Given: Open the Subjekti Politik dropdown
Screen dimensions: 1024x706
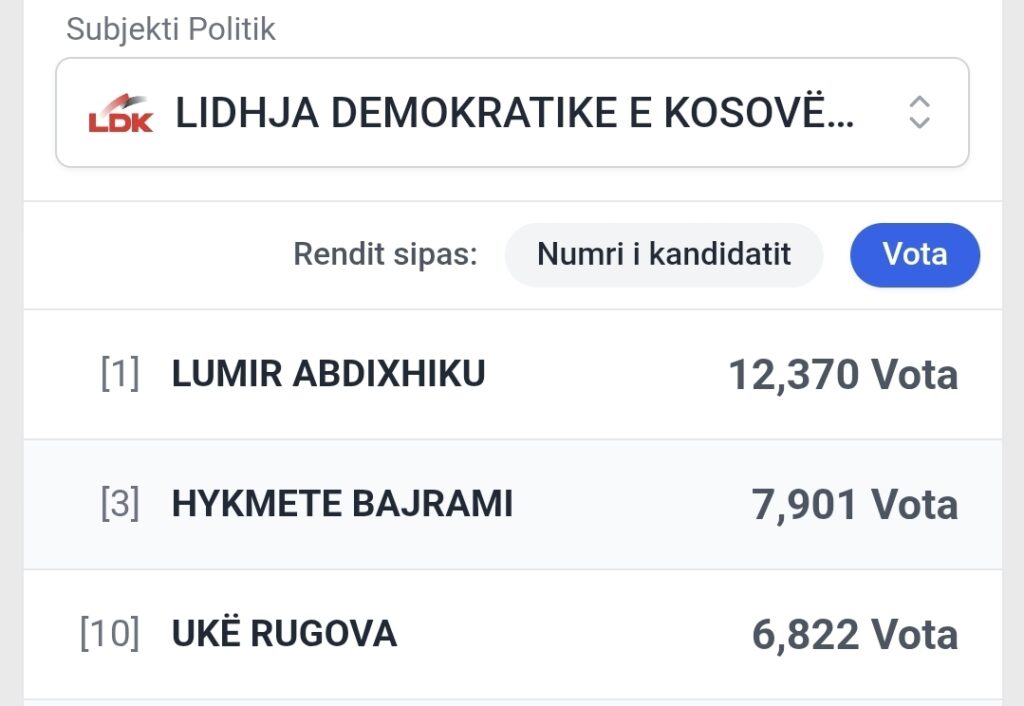Looking at the screenshot, I should click(x=512, y=113).
